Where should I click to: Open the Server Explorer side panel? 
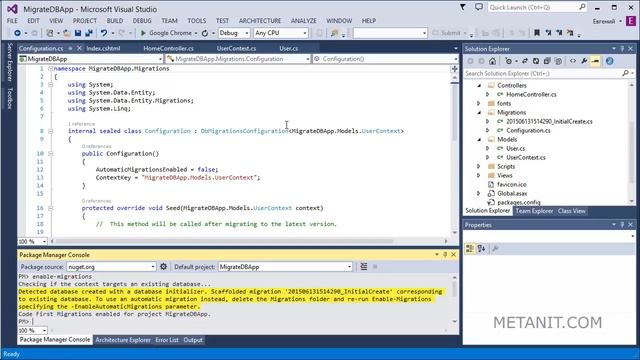click(10, 62)
